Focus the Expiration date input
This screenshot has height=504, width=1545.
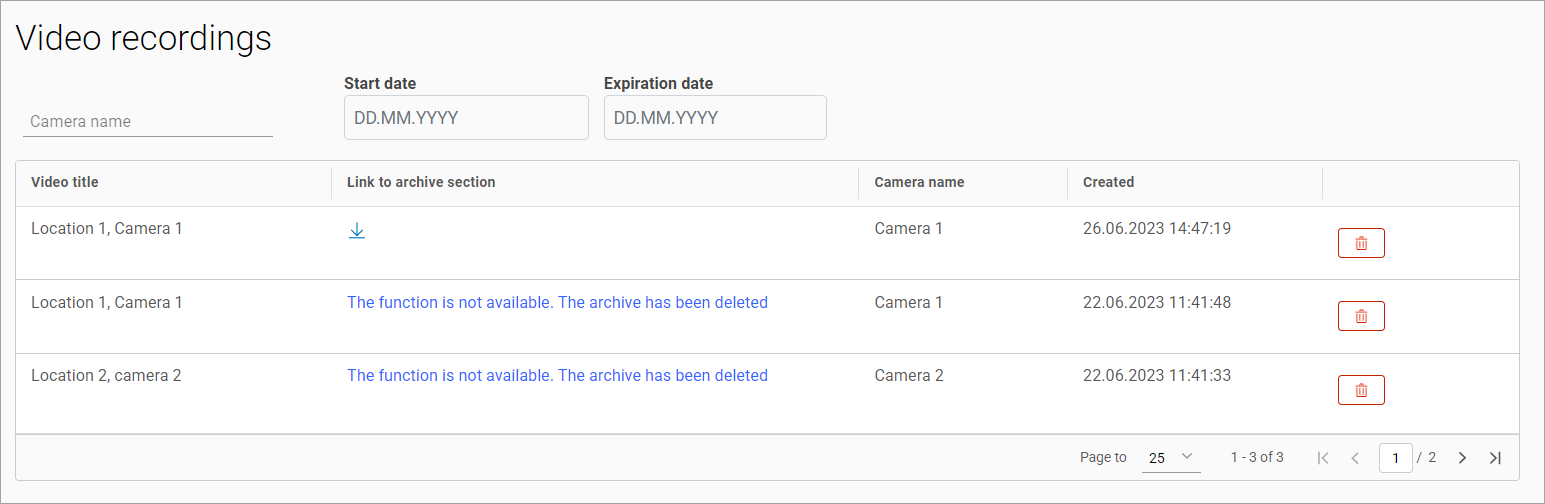pyautogui.click(x=715, y=118)
